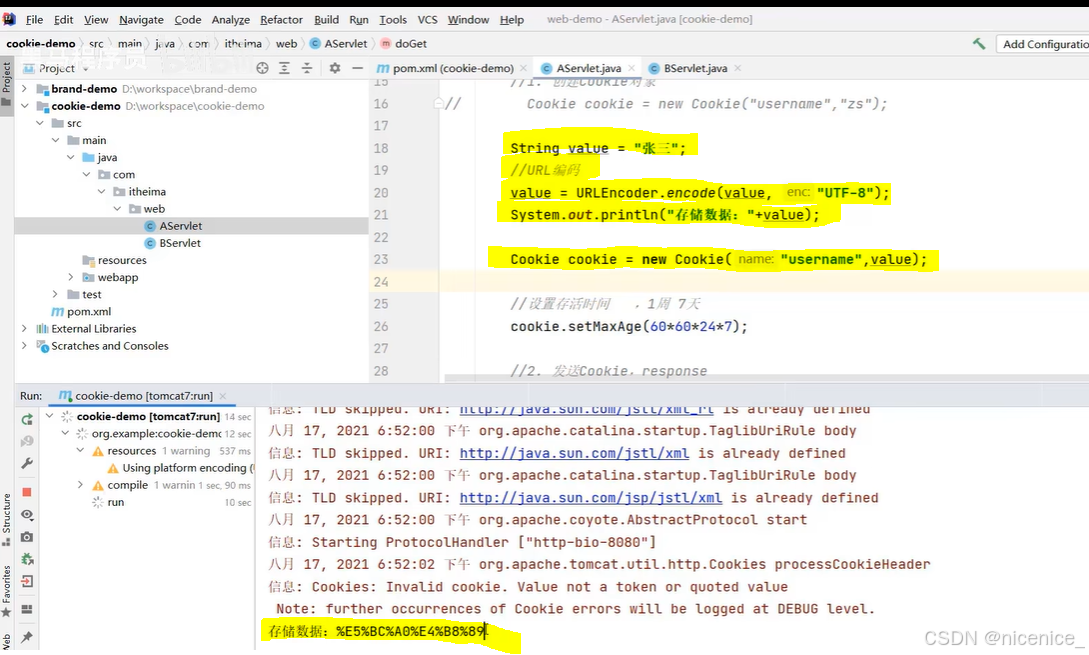Click the Collapse All icon in Project panel
This screenshot has width=1089, height=655.
coord(306,68)
